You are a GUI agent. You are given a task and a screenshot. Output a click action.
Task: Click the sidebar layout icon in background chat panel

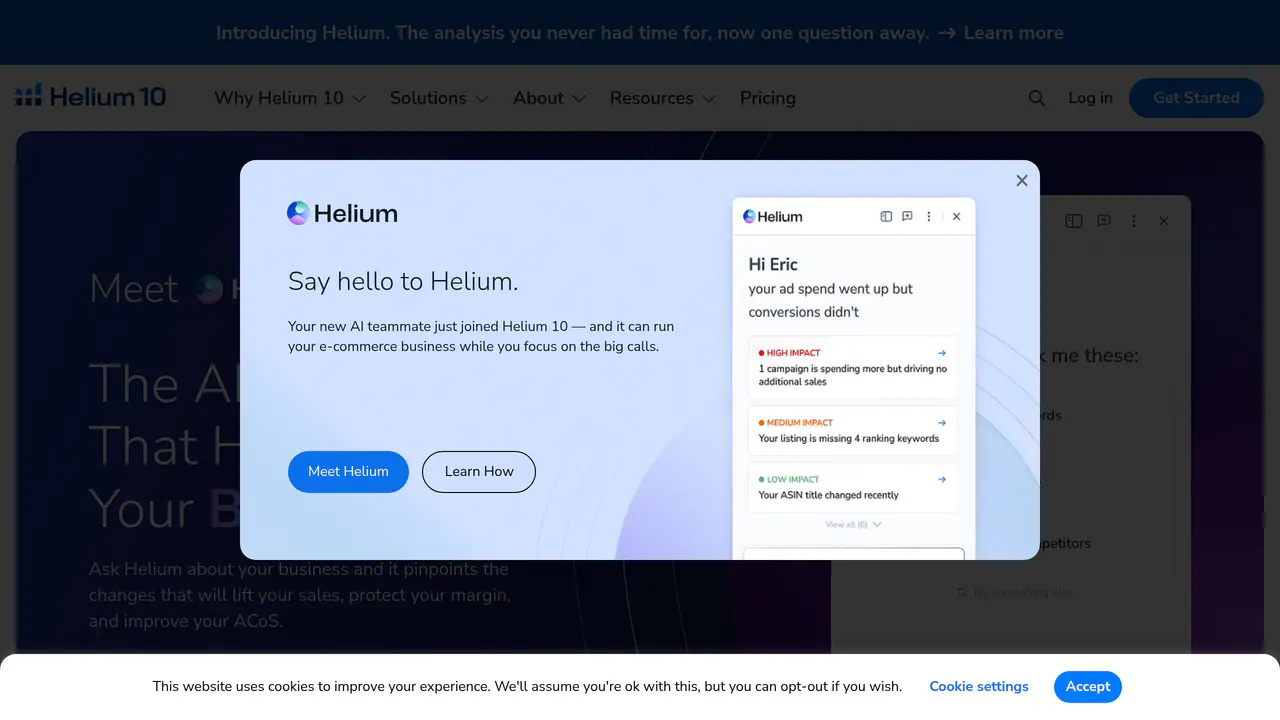point(1074,221)
